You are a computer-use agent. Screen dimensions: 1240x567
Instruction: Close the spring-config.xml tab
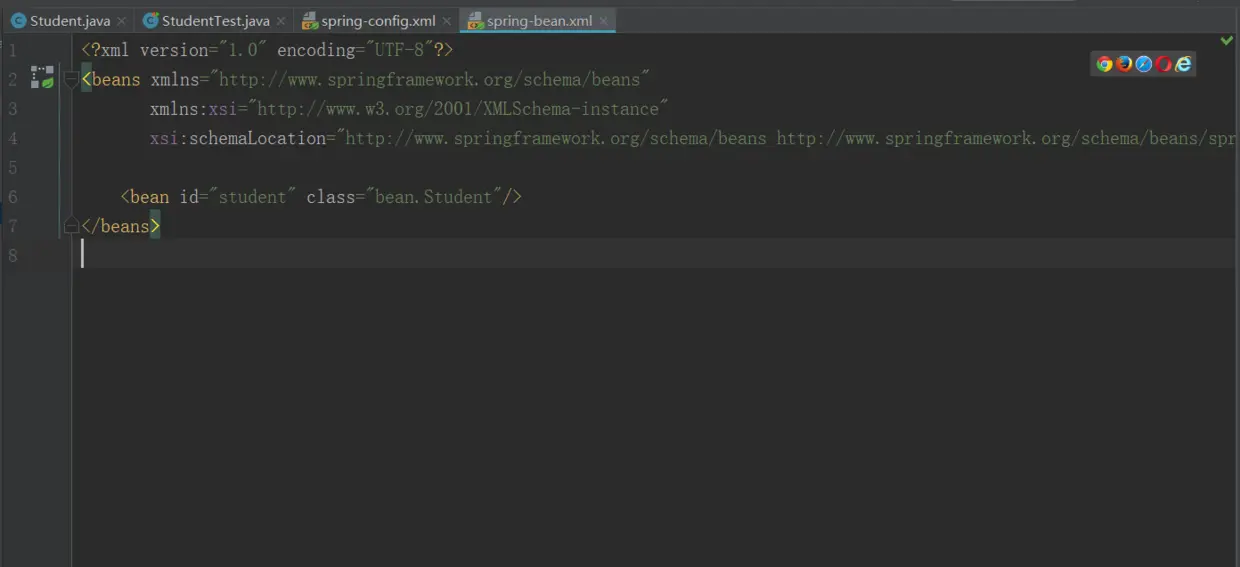(447, 21)
